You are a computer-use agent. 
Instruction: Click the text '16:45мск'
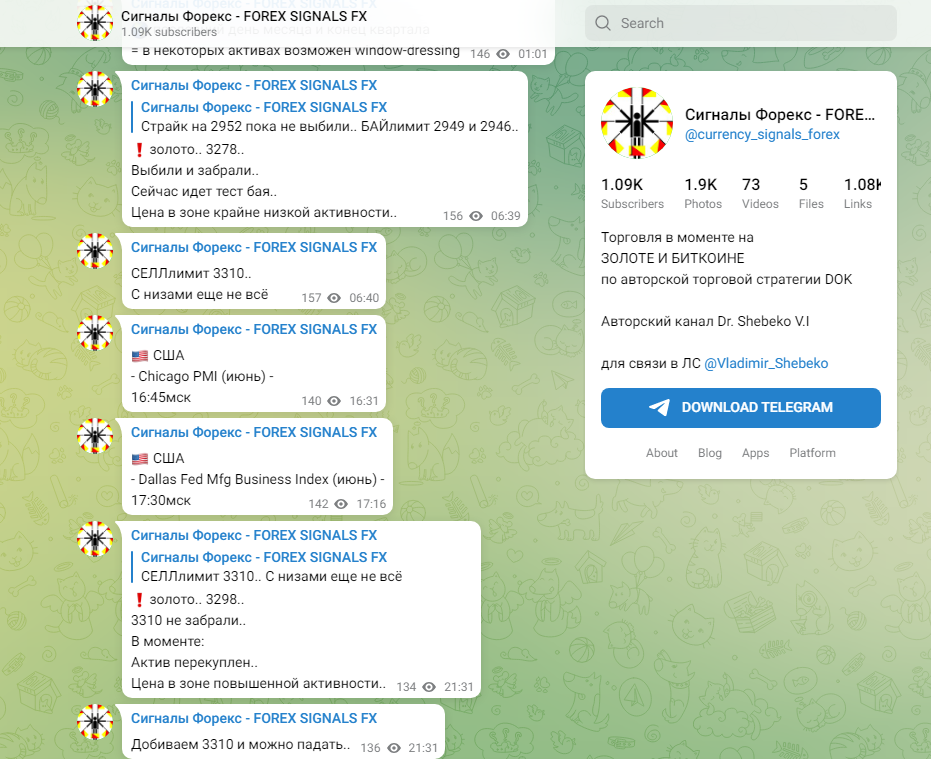161,398
